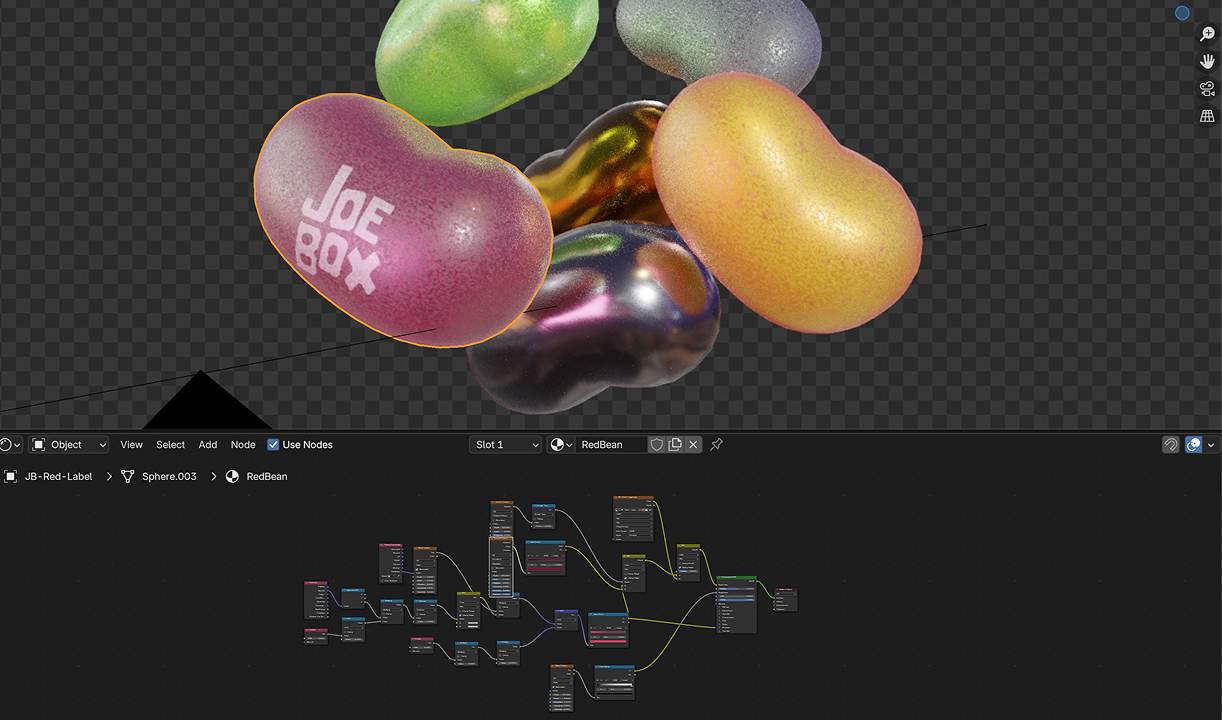
Task: Select the Principled BSDF node header
Action: 736,578
